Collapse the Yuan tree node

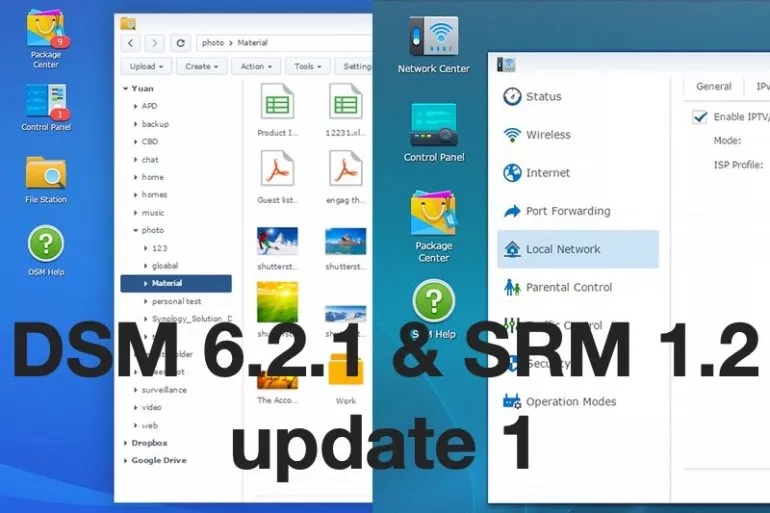[x=126, y=89]
